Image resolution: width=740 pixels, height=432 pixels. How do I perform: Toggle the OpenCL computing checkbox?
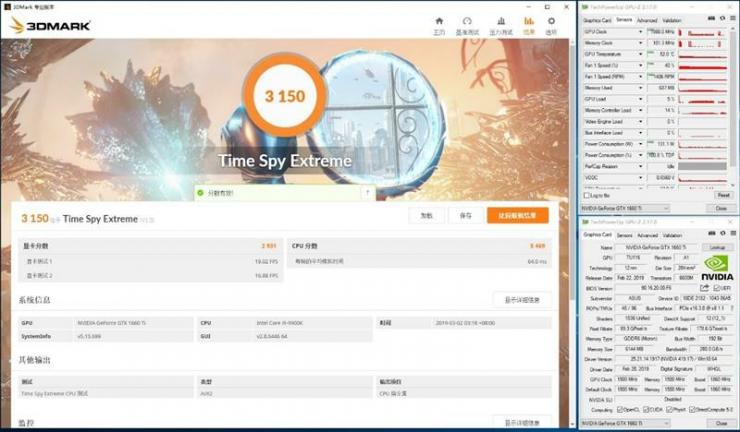click(620, 409)
